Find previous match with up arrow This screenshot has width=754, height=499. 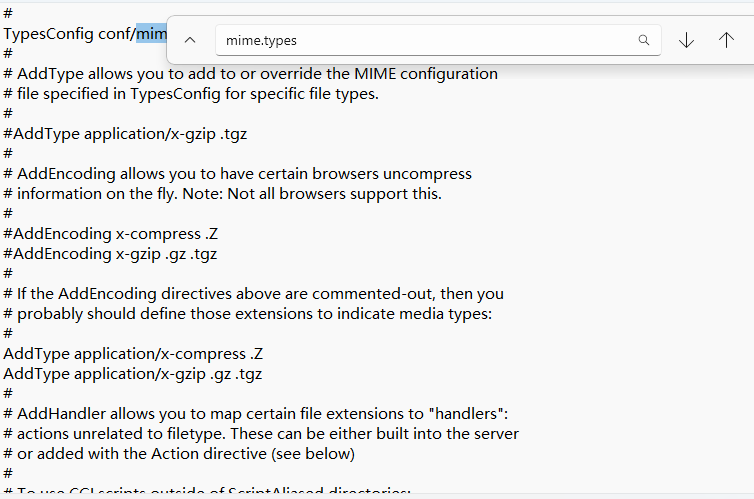tap(726, 40)
